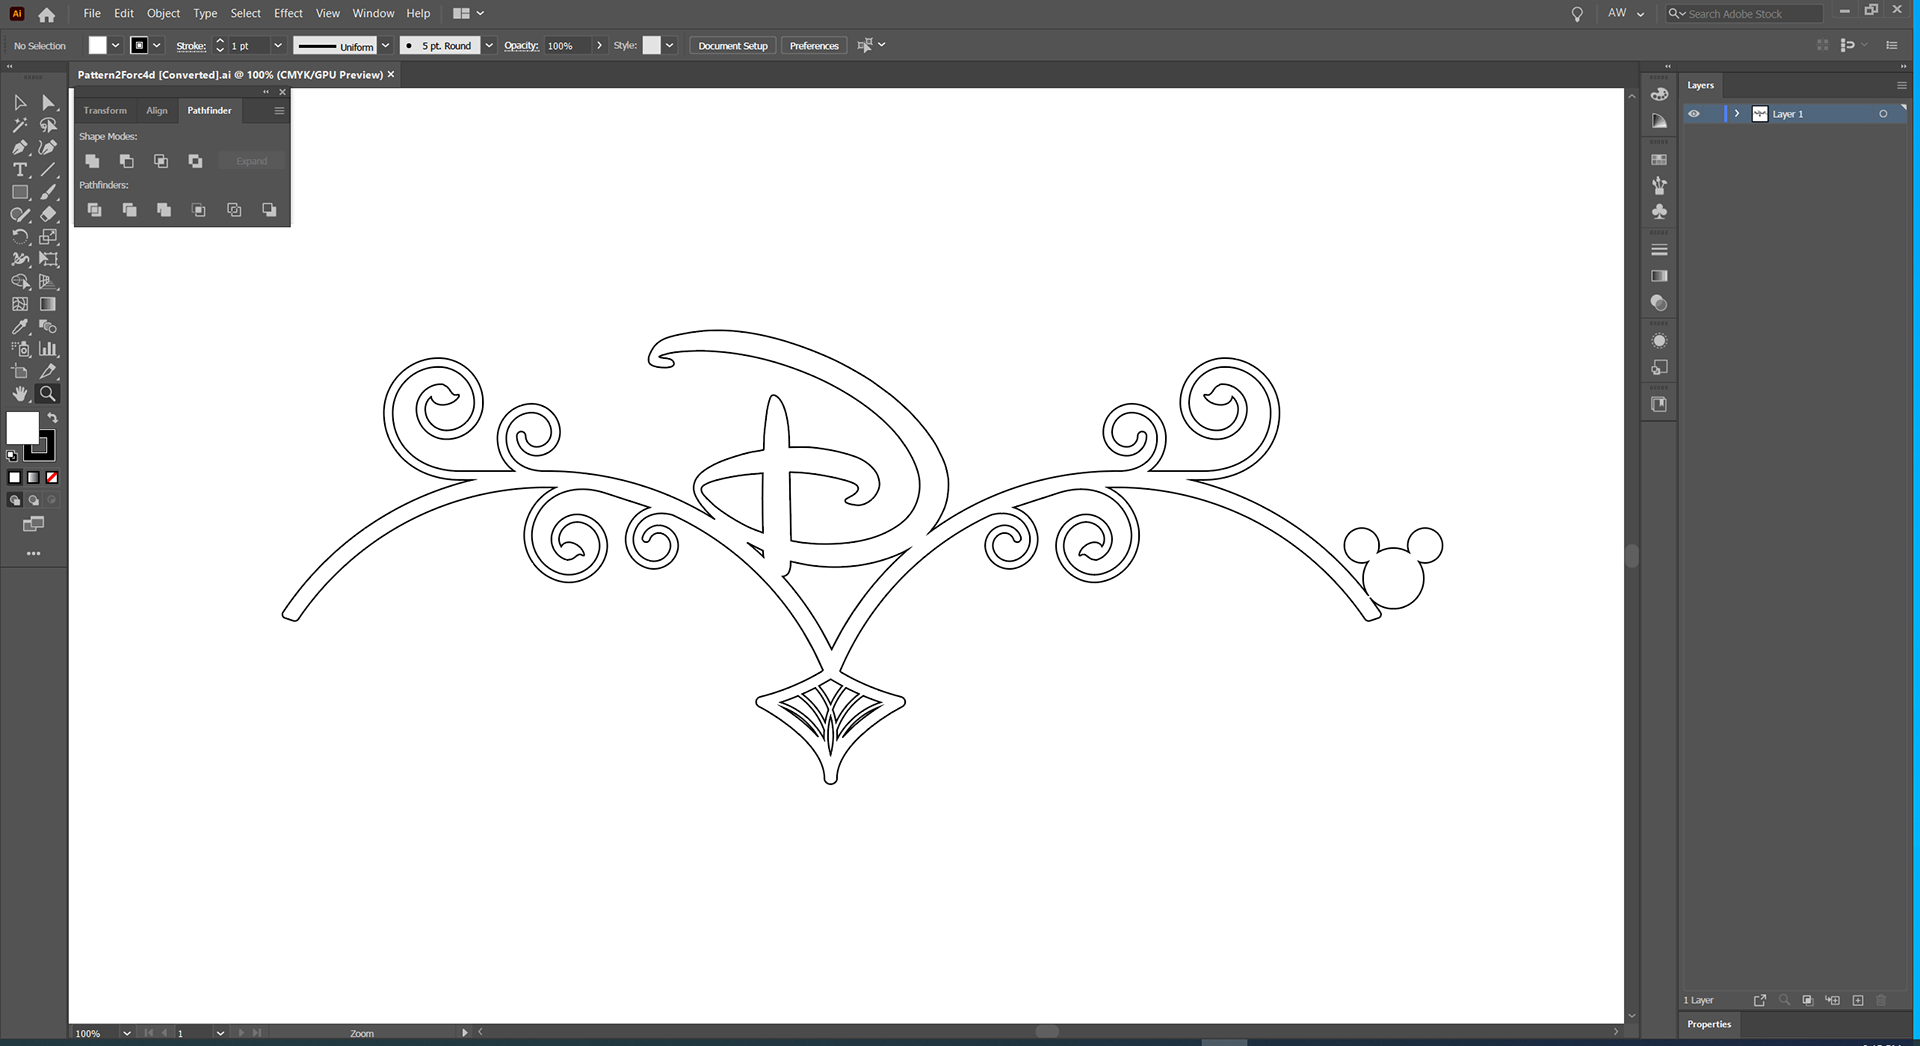
Task: Select the Selection tool arrow
Action: (x=20, y=102)
